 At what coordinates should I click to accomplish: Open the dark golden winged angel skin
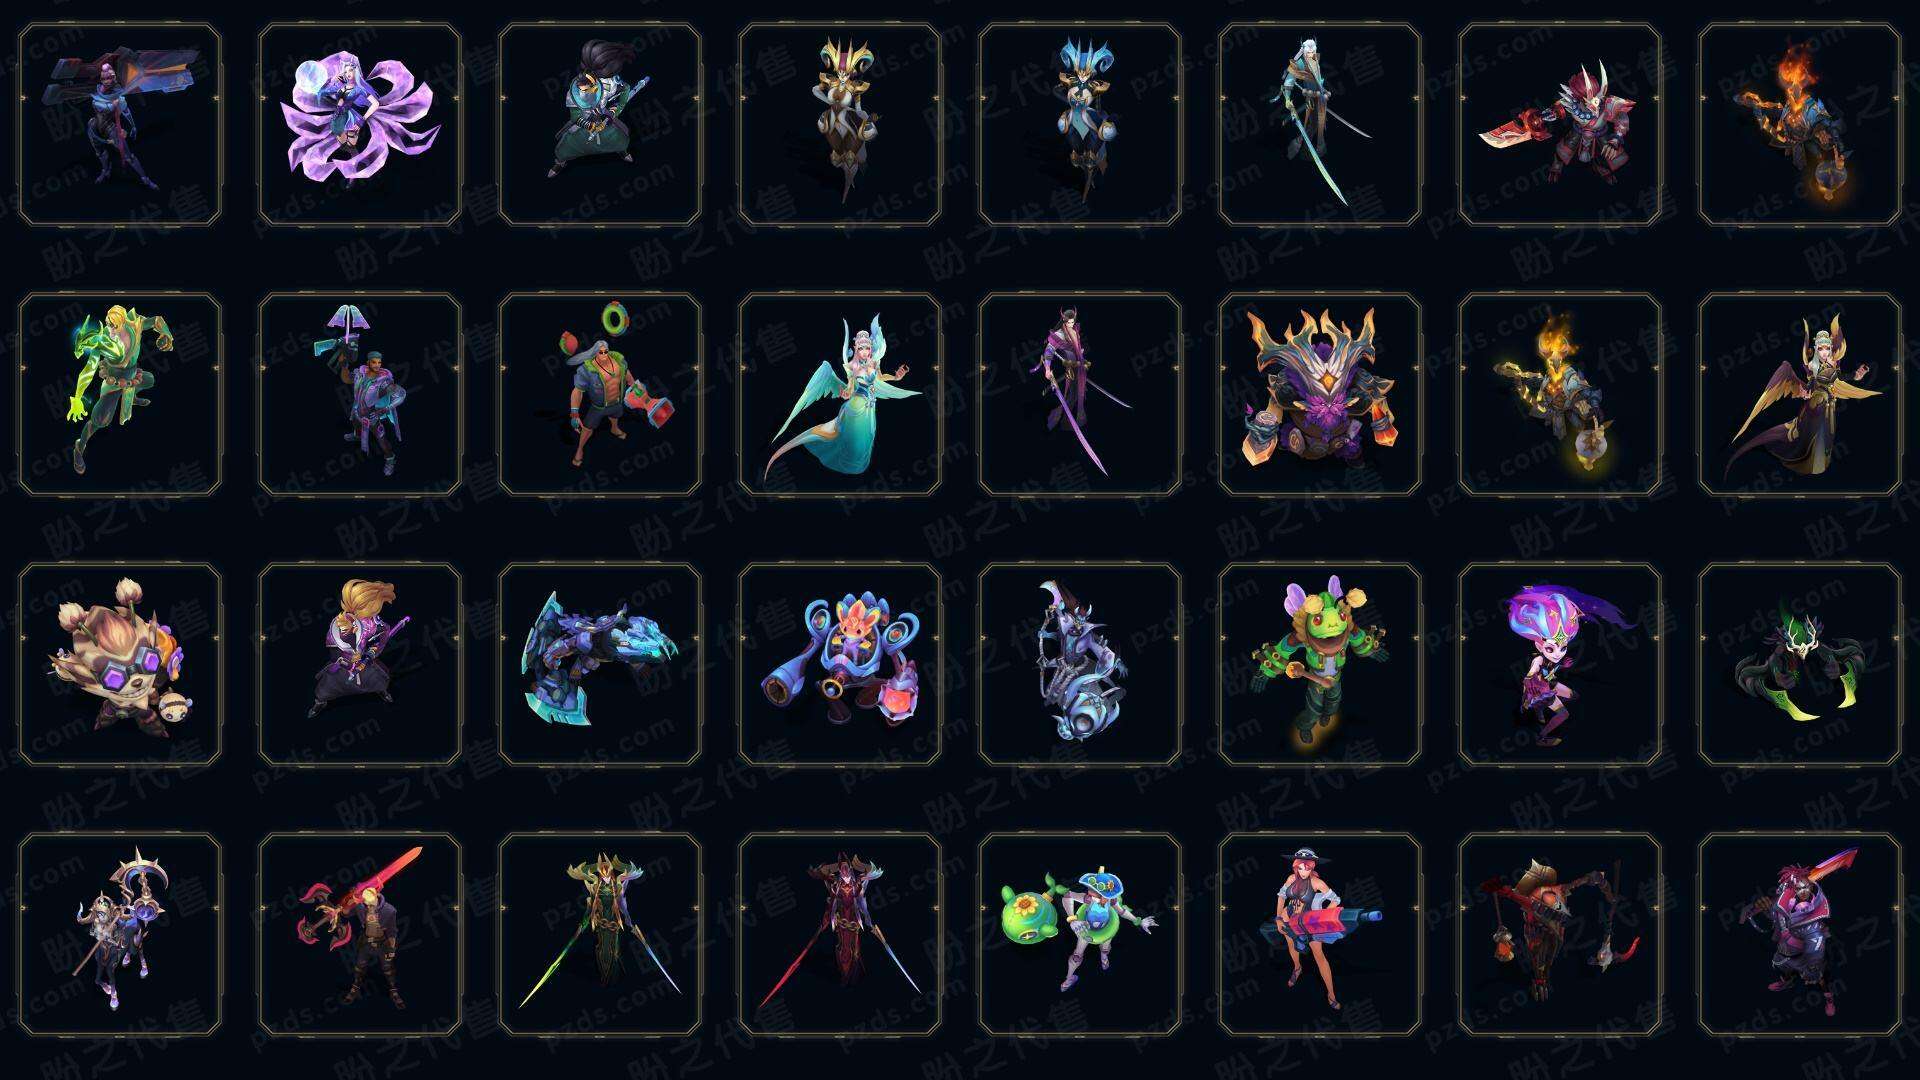(1800, 394)
